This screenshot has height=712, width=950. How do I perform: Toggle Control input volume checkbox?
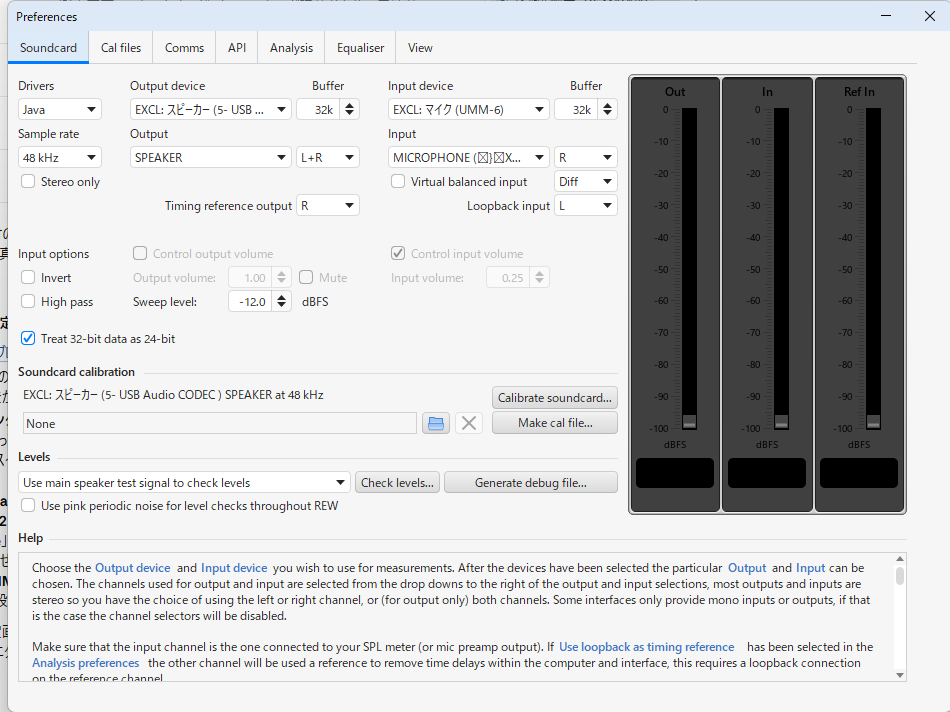click(398, 253)
